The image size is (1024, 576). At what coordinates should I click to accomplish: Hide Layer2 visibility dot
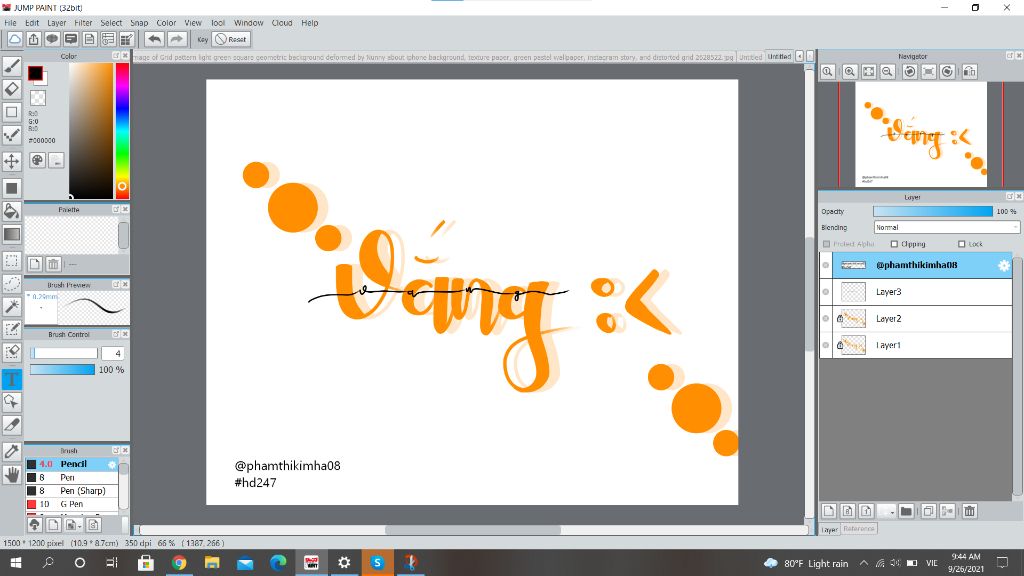click(826, 319)
